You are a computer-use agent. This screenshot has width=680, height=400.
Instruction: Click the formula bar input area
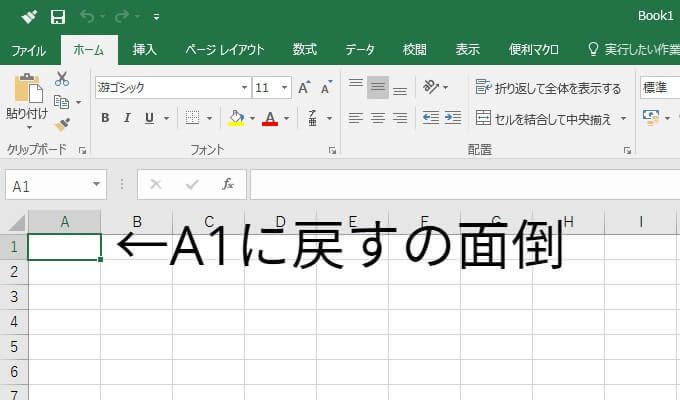click(465, 184)
